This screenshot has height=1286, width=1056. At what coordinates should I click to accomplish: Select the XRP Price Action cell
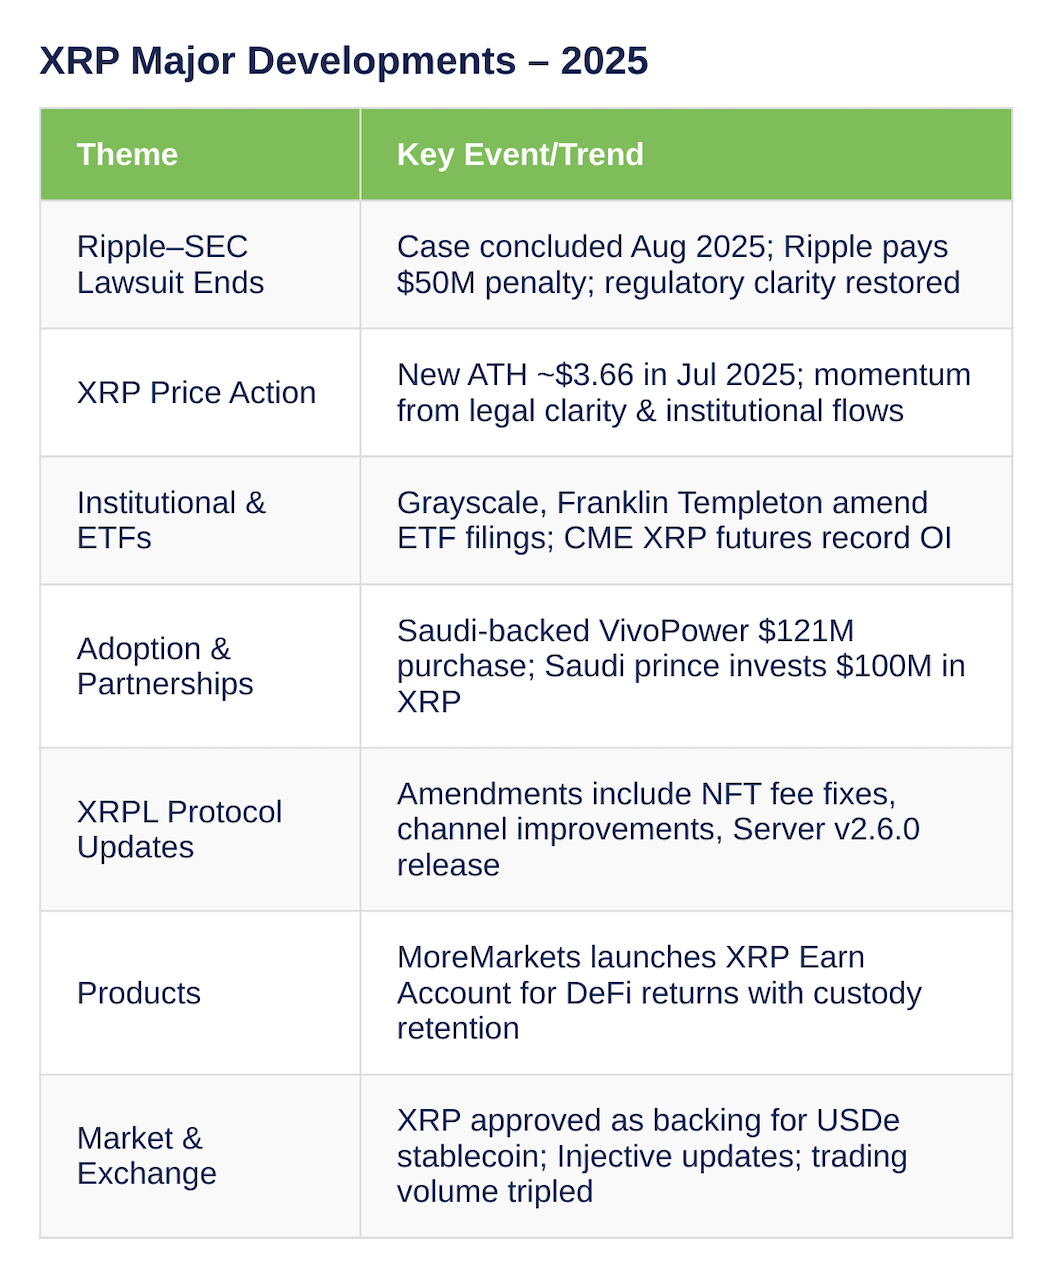click(200, 393)
